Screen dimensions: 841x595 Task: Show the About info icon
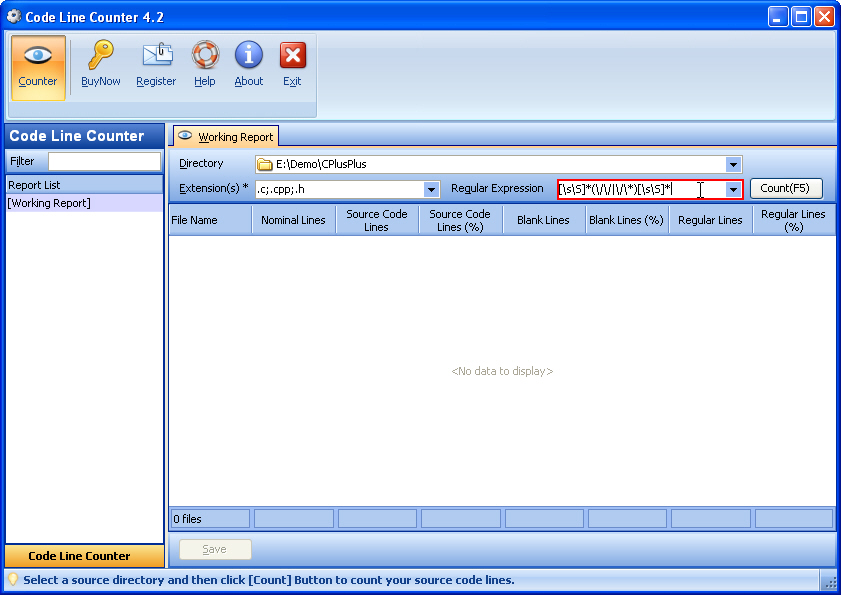pyautogui.click(x=249, y=55)
